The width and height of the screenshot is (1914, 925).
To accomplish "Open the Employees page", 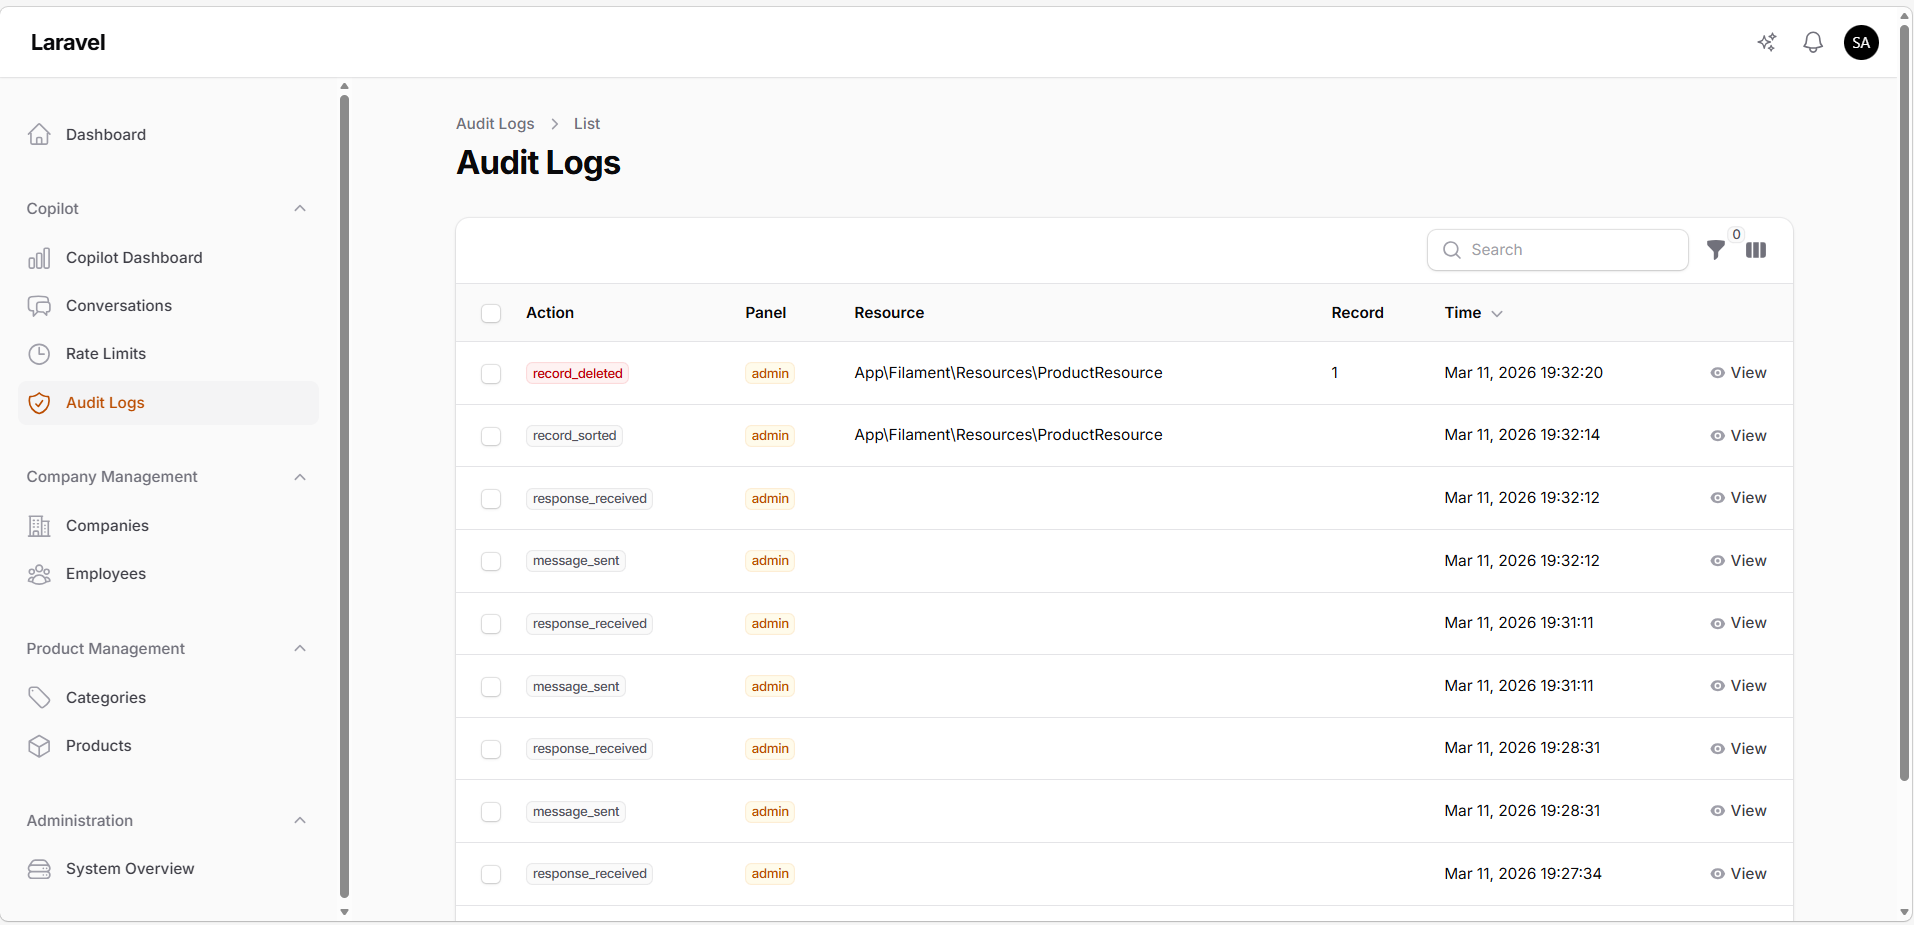I will 105,573.
